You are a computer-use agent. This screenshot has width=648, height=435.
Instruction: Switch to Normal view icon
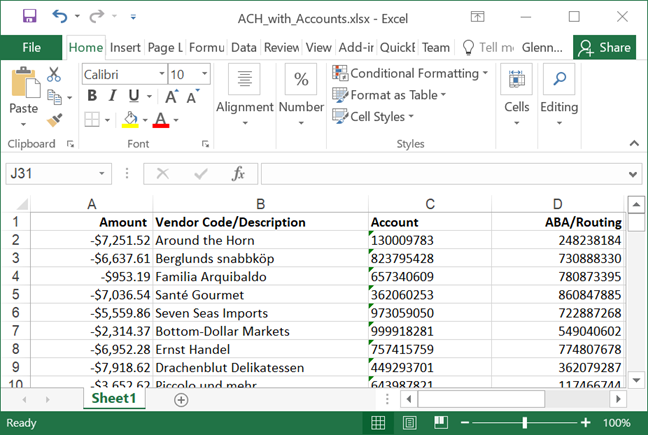378,423
